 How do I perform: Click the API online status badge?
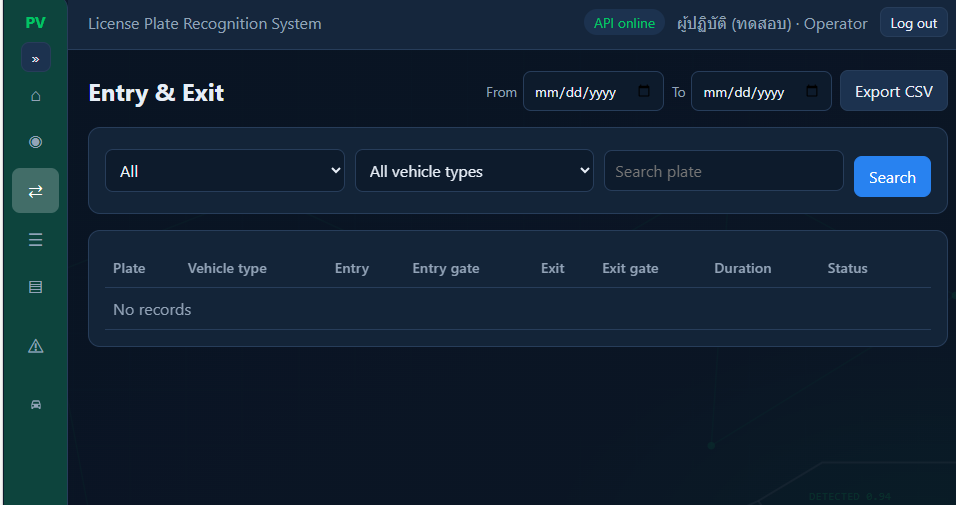(624, 23)
